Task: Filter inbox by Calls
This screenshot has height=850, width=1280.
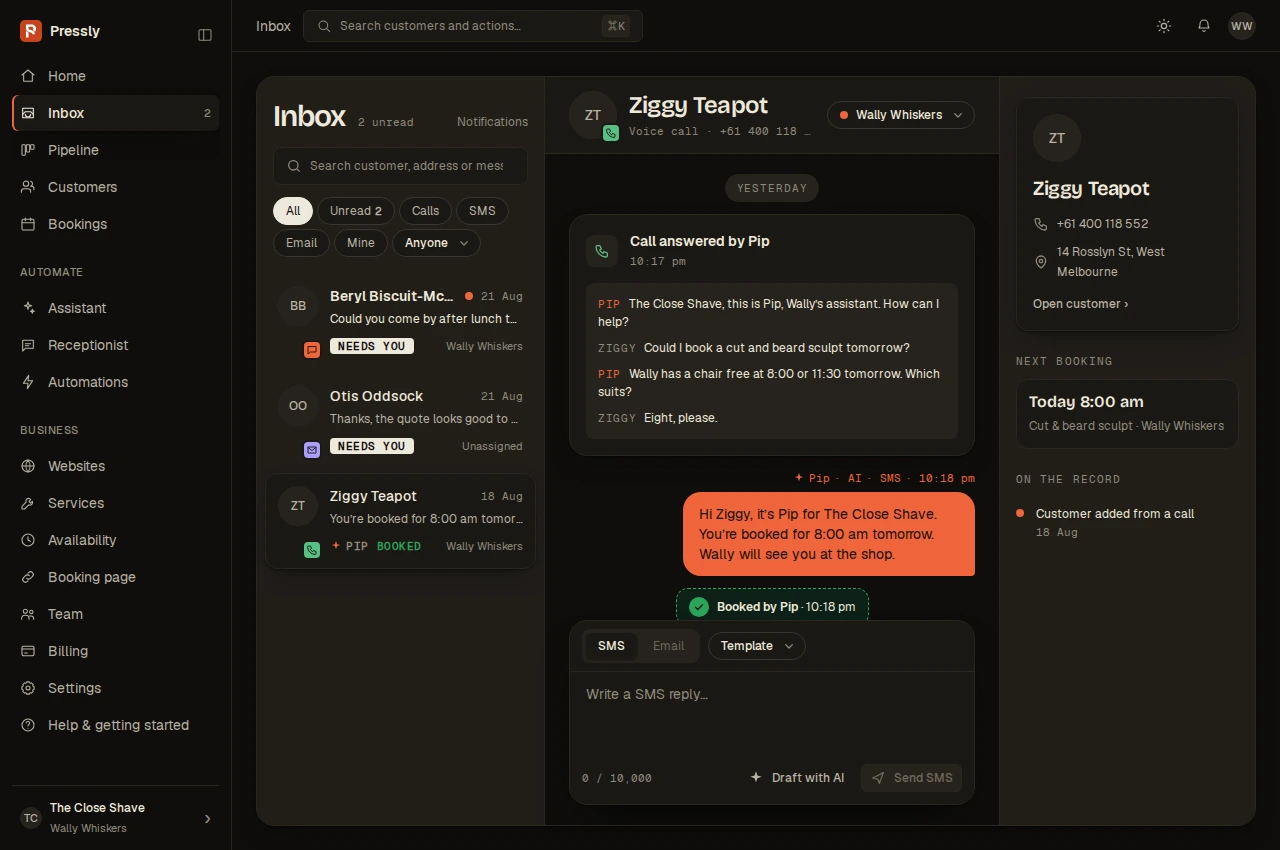Action: point(425,211)
